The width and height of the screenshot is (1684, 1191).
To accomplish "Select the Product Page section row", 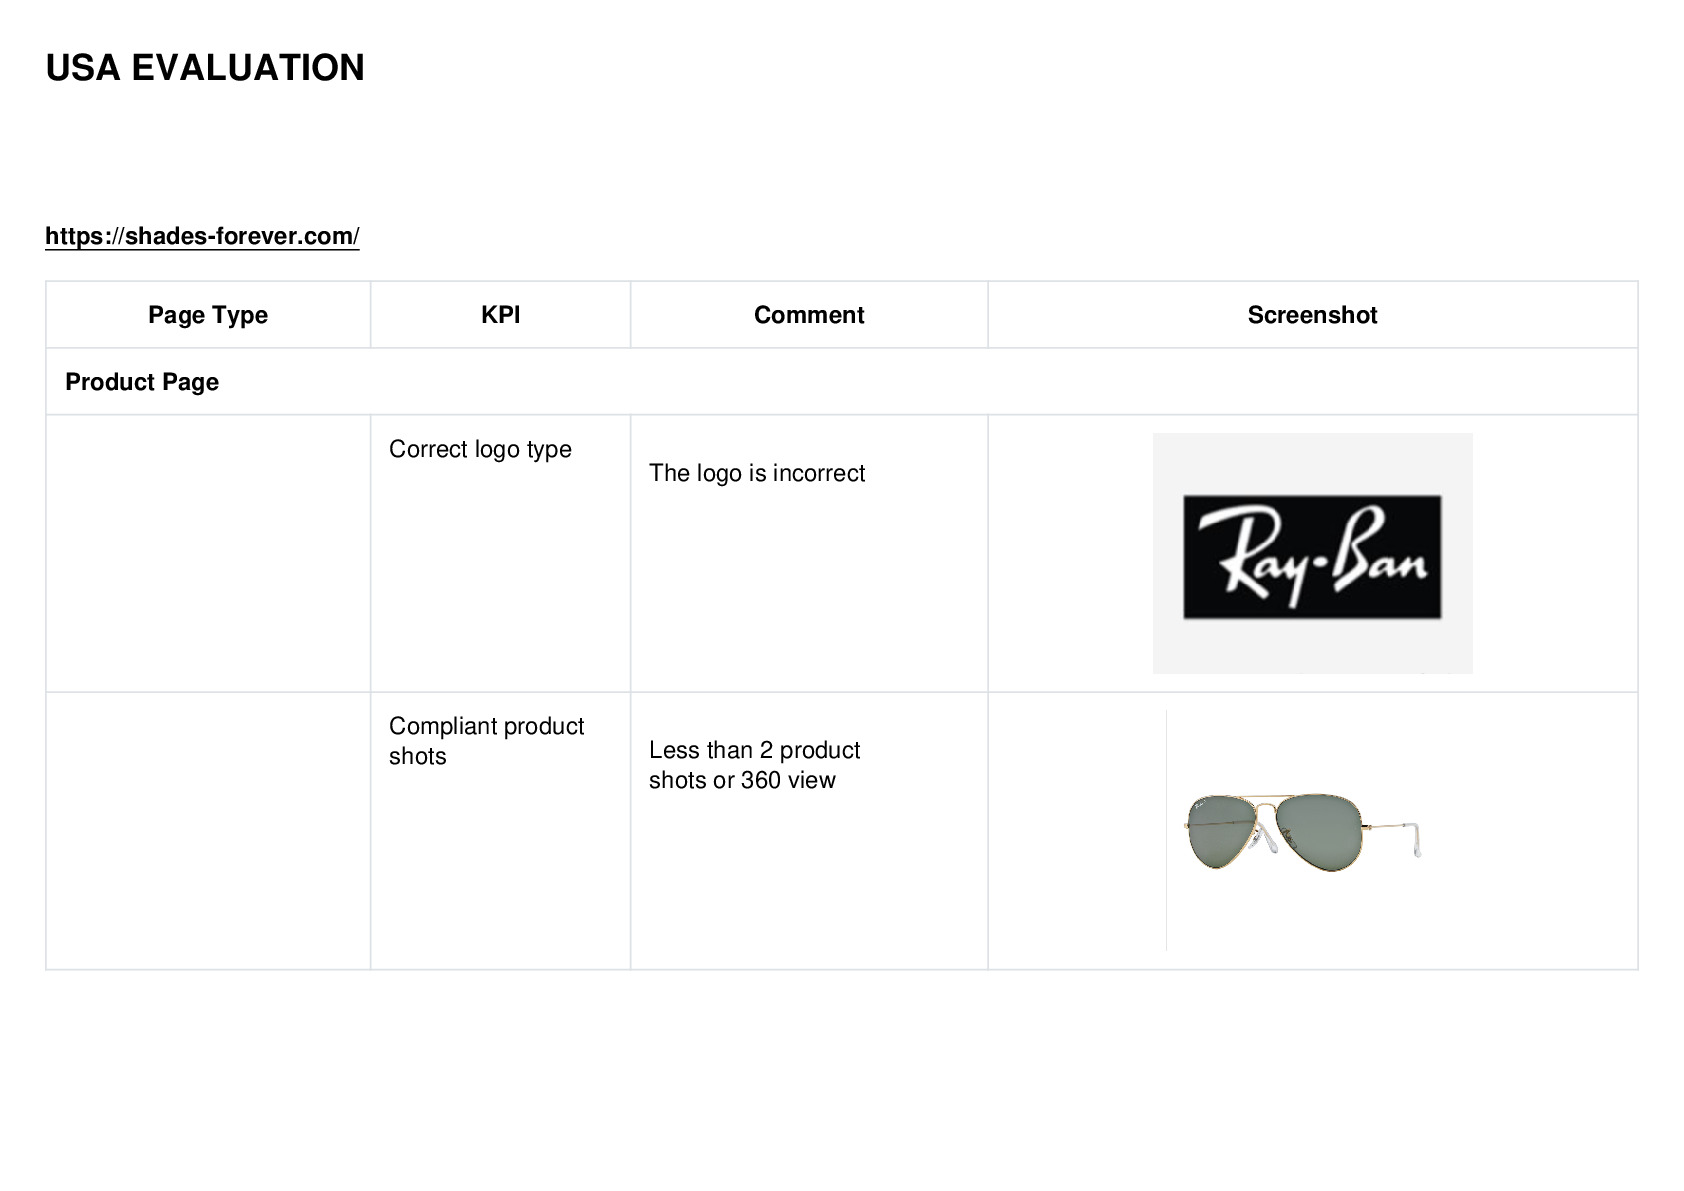I will [x=842, y=382].
